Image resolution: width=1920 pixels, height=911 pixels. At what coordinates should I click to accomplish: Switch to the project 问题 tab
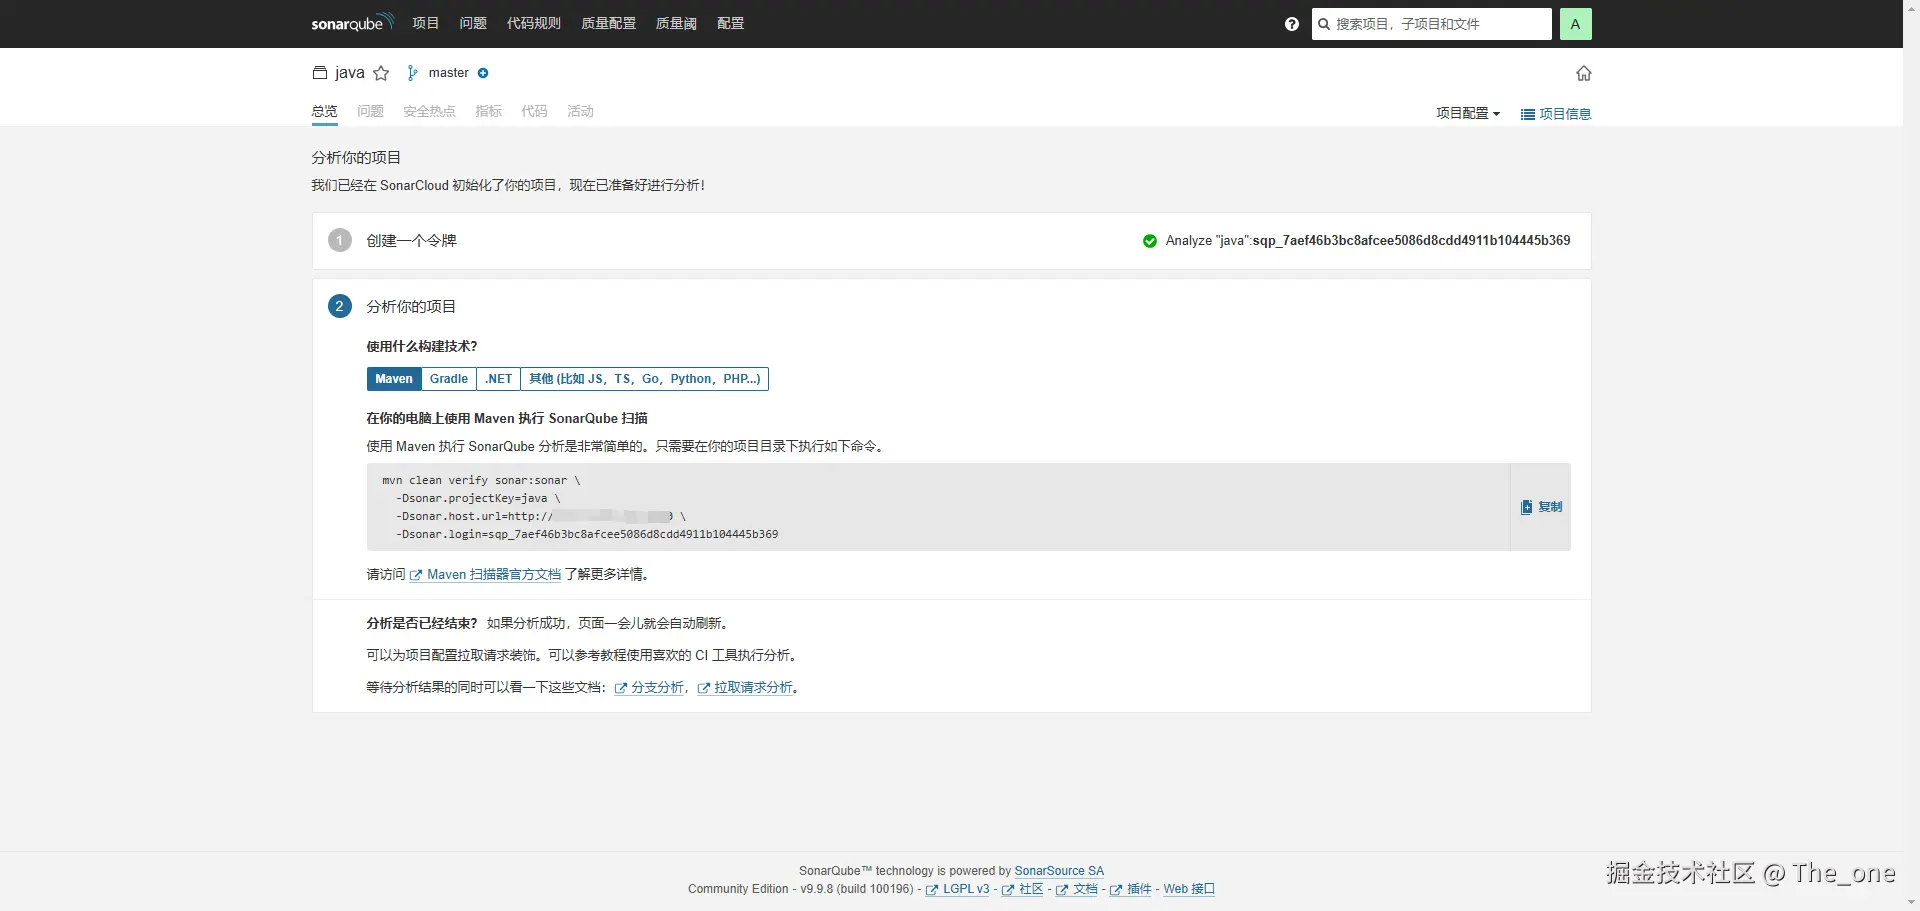point(371,111)
